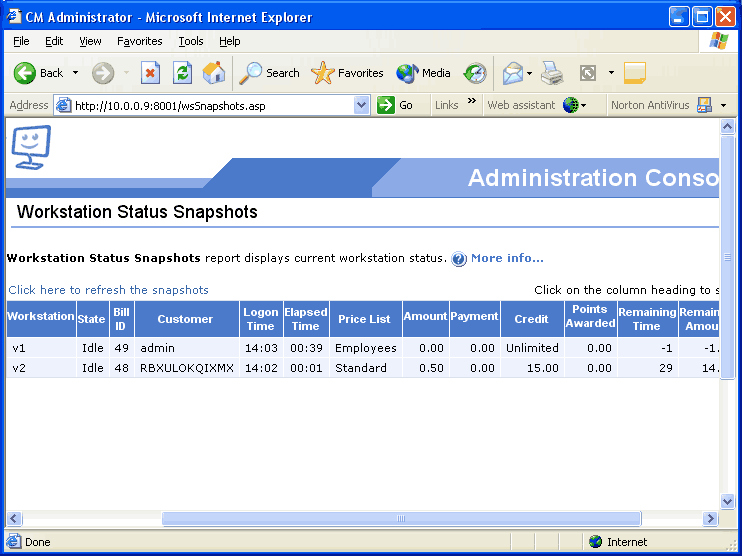742x556 pixels.
Task: Click the horizontal scrollbar thumb
Action: [x=401, y=518]
